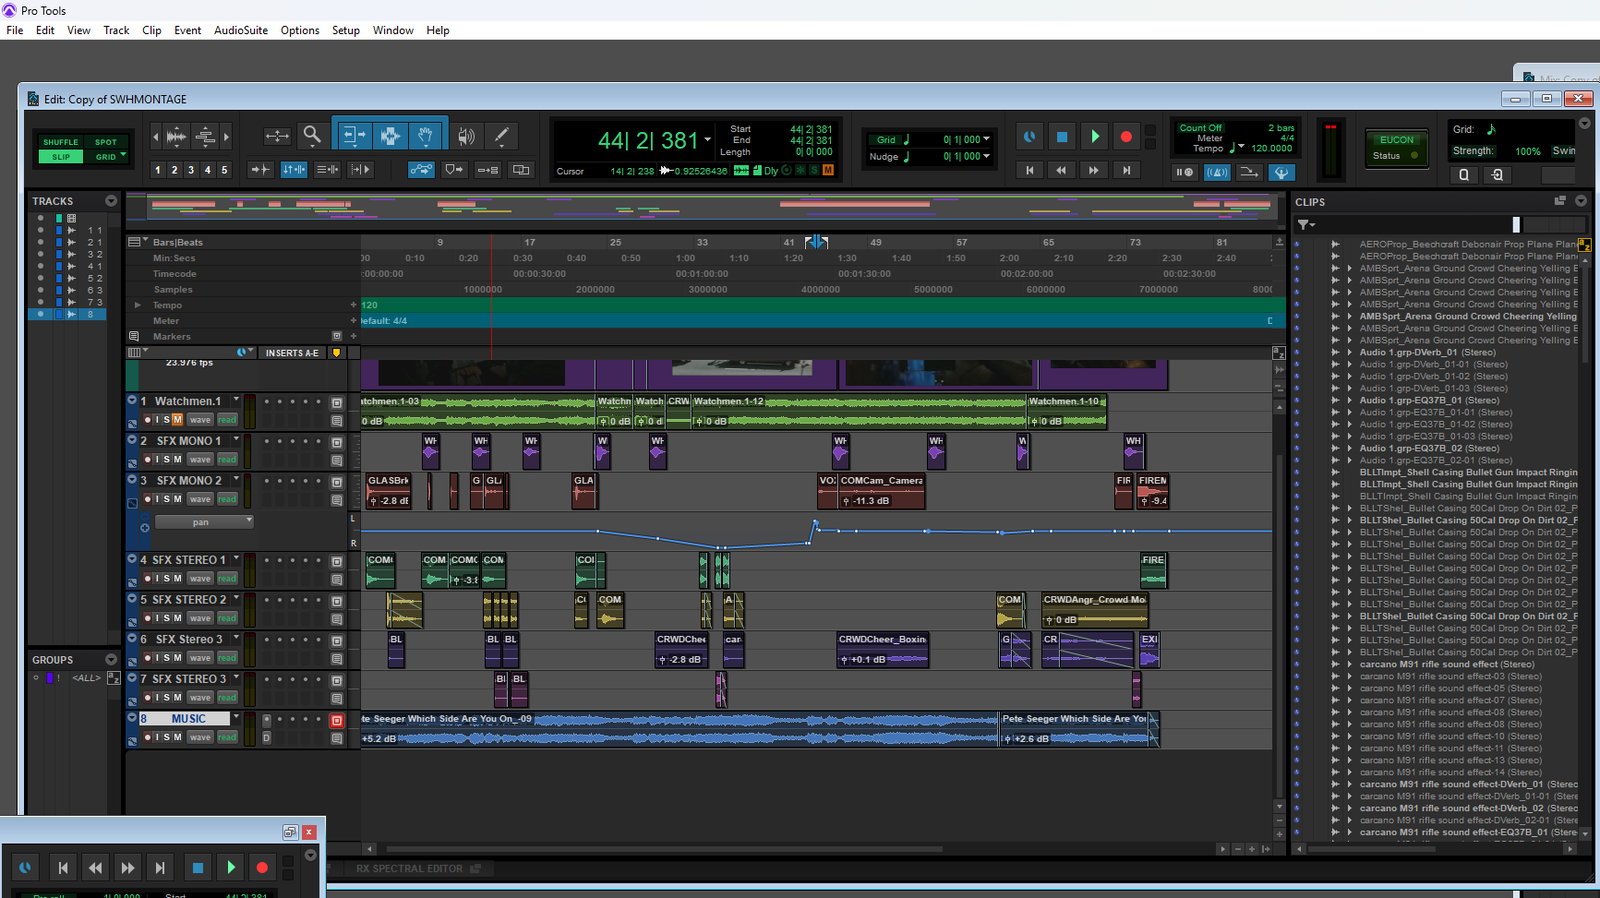Viewport: 1600px width, 898px height.
Task: Open 'wave' track view selector on SFX STEREO 2
Action: [200, 618]
